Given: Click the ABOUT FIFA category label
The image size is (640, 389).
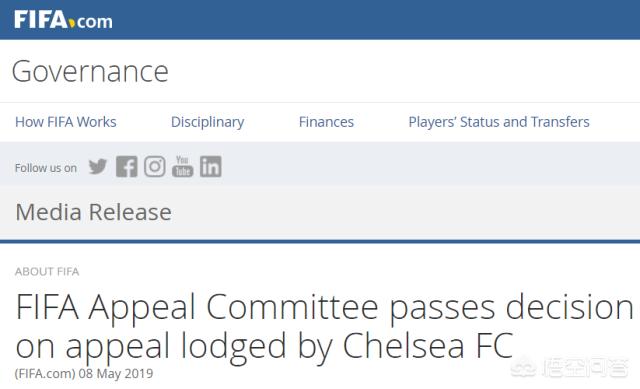Looking at the screenshot, I should click(47, 271).
